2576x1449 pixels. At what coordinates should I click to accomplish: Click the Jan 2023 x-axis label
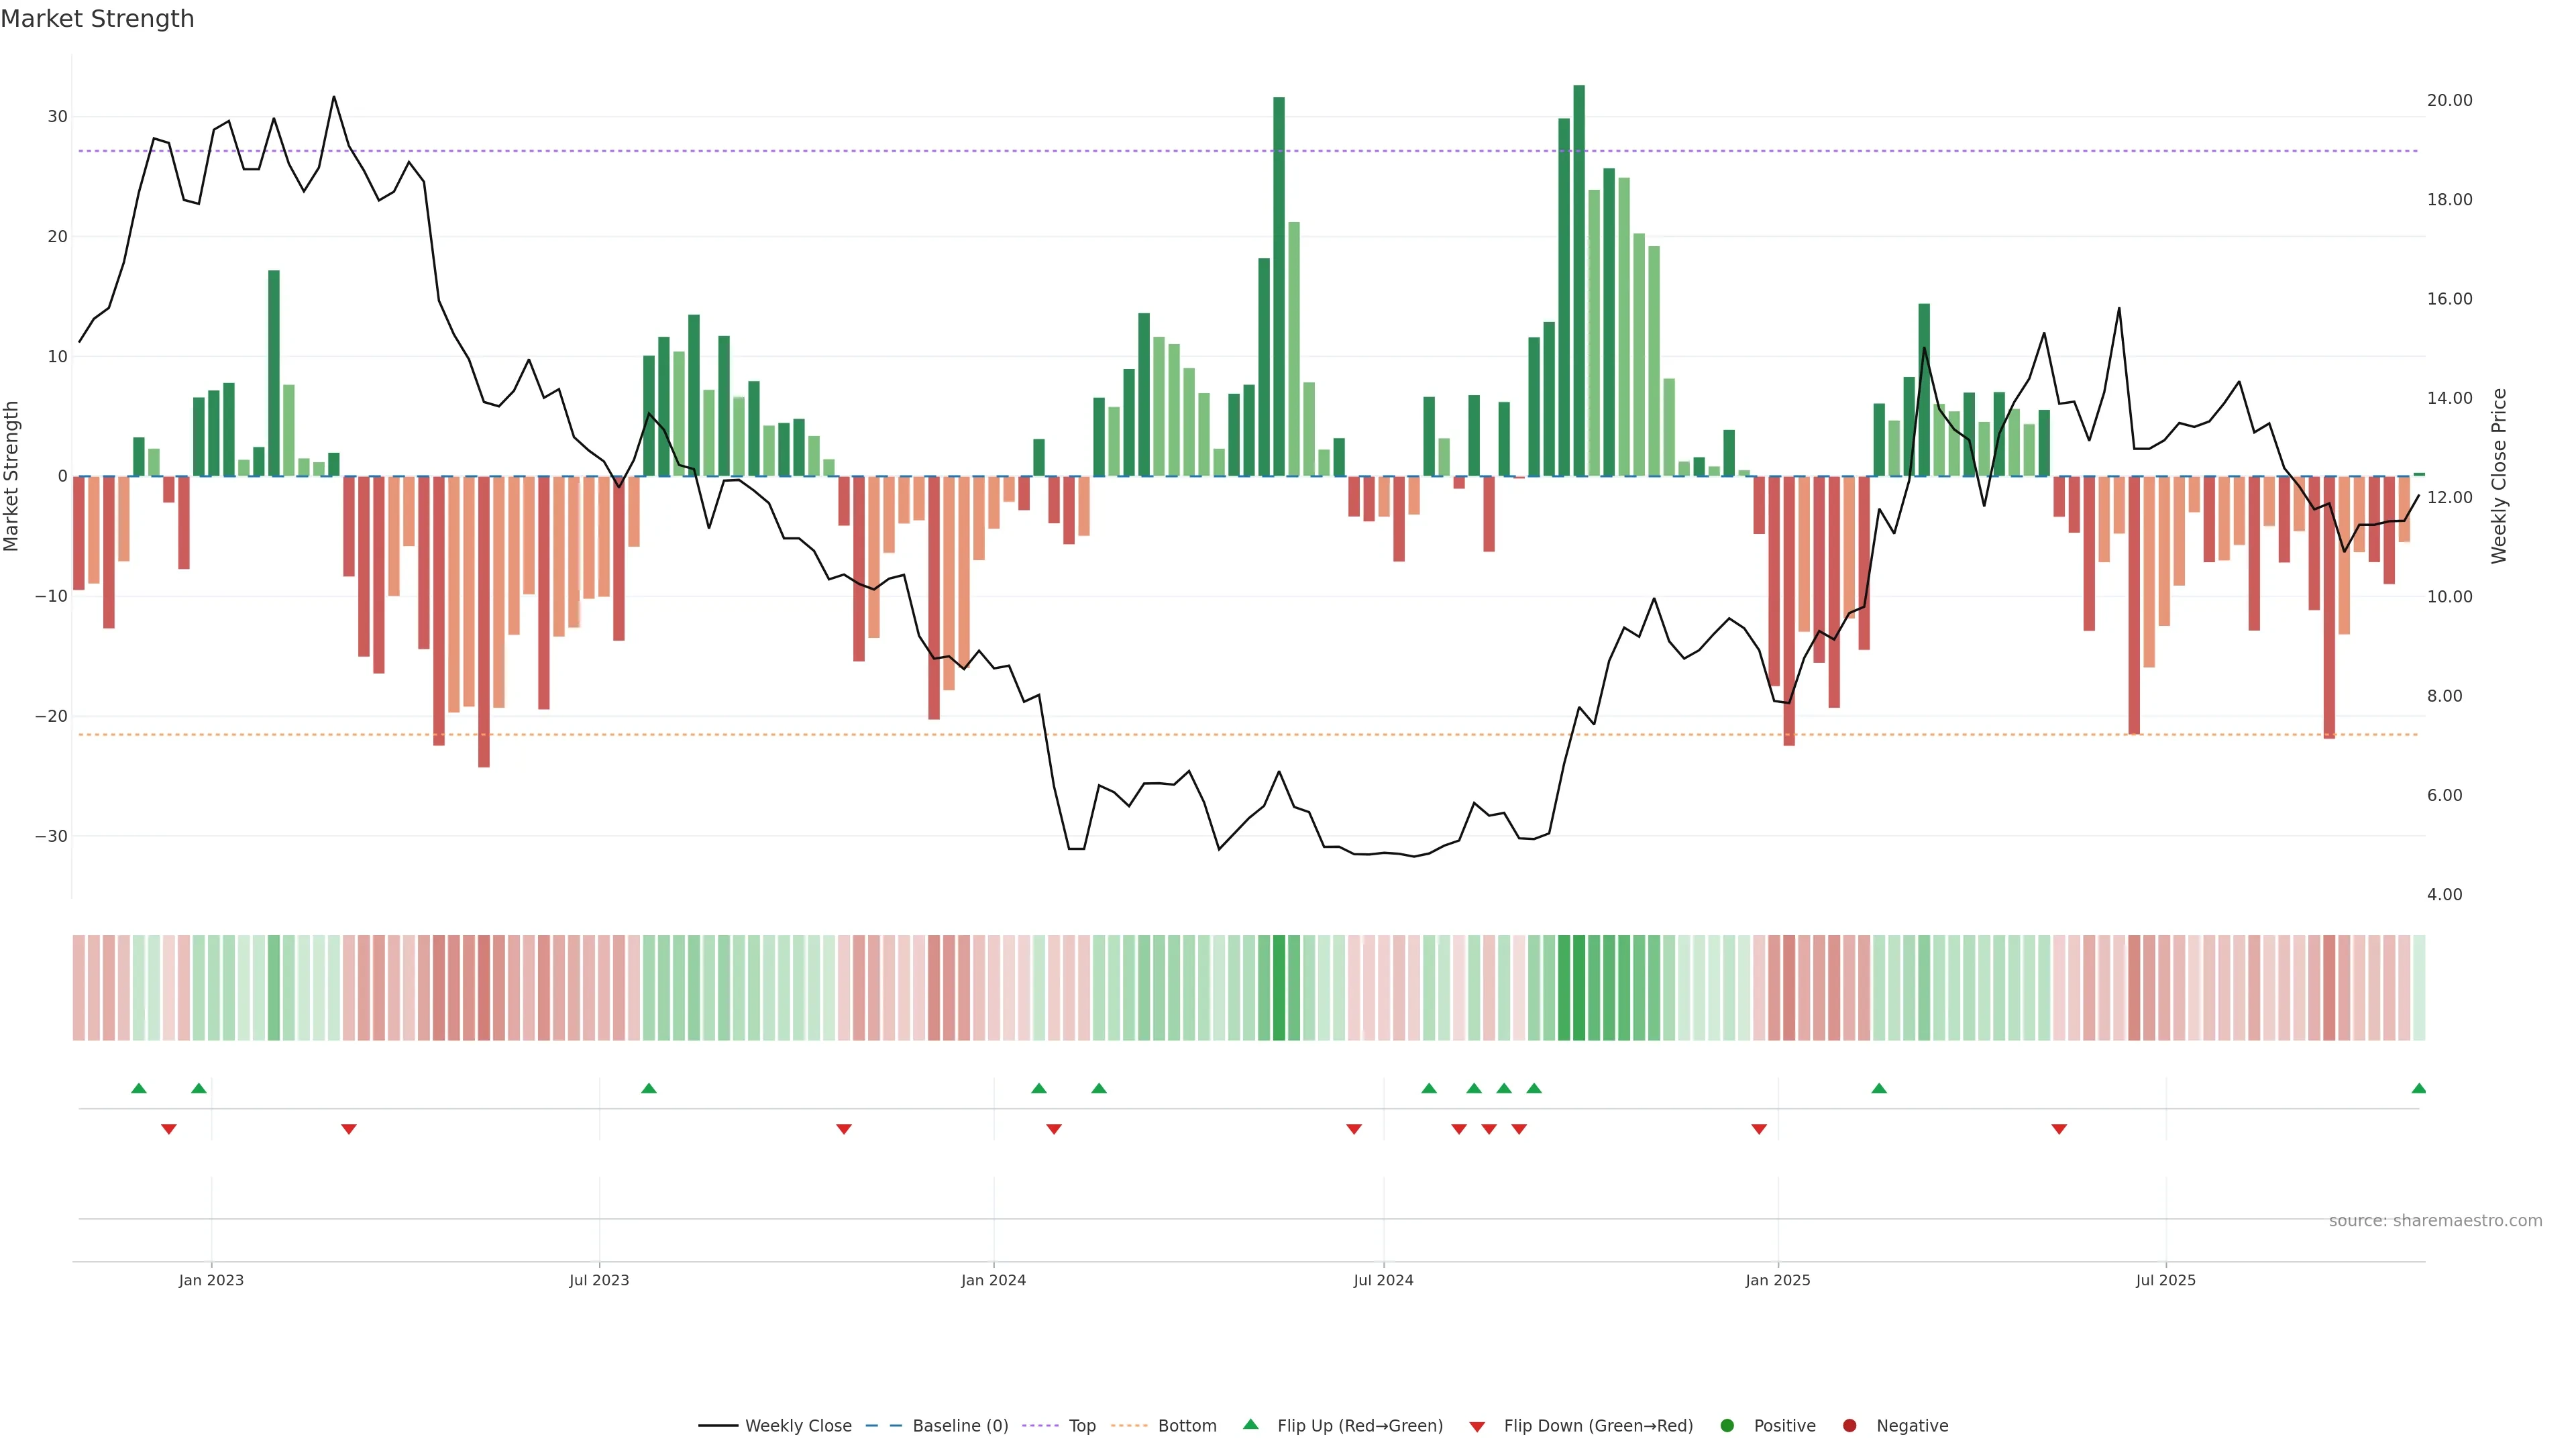211,1280
